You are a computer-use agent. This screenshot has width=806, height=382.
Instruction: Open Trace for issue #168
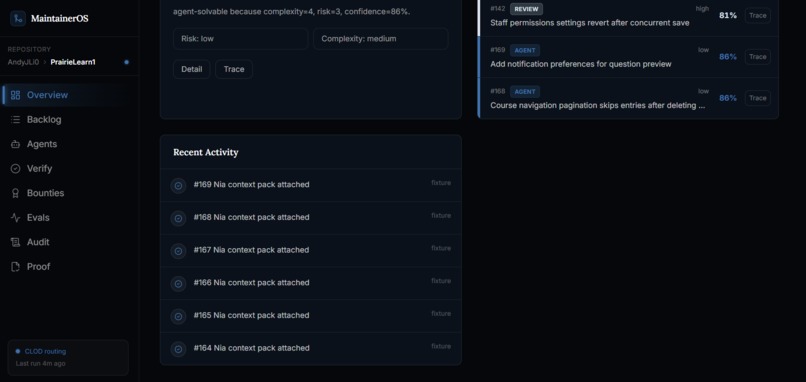tap(757, 98)
